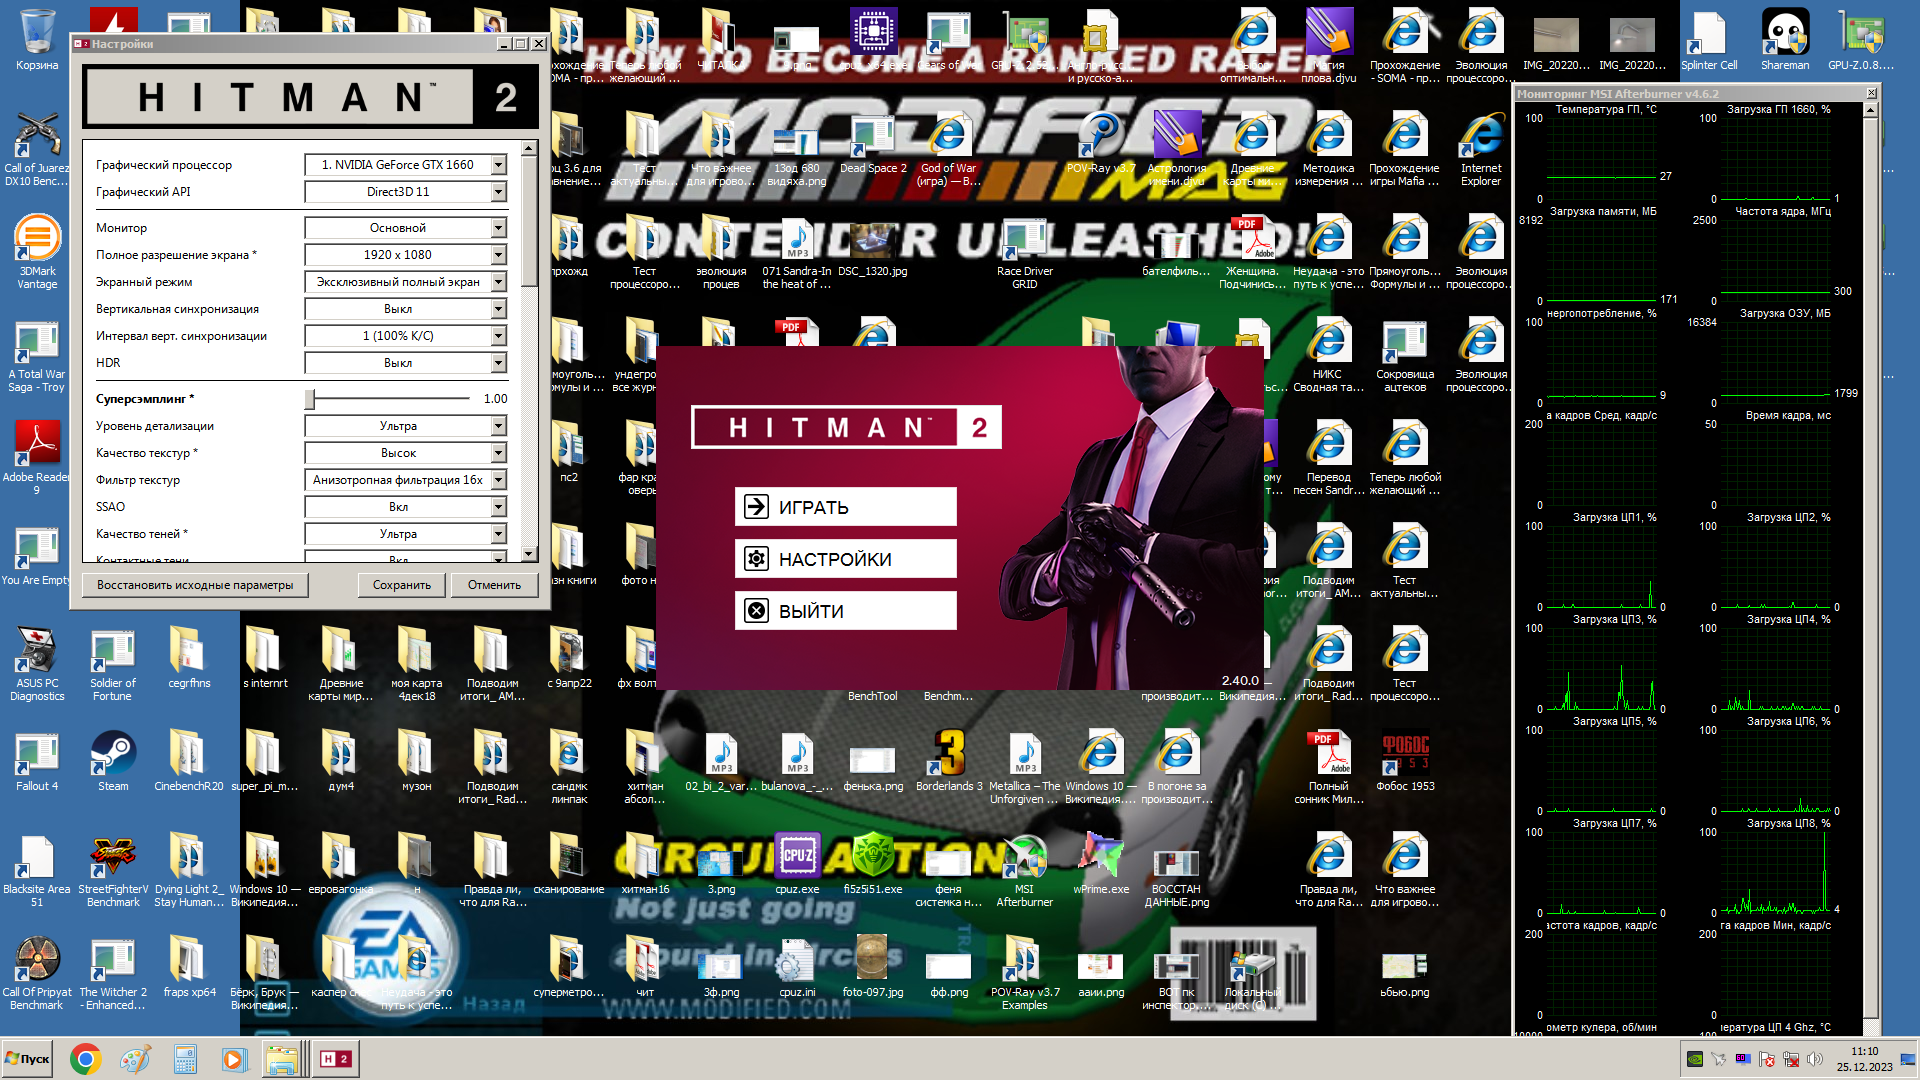Viewport: 1920px width, 1080px height.
Task: Click the Google Chrome taskbar icon
Action: click(x=85, y=1059)
